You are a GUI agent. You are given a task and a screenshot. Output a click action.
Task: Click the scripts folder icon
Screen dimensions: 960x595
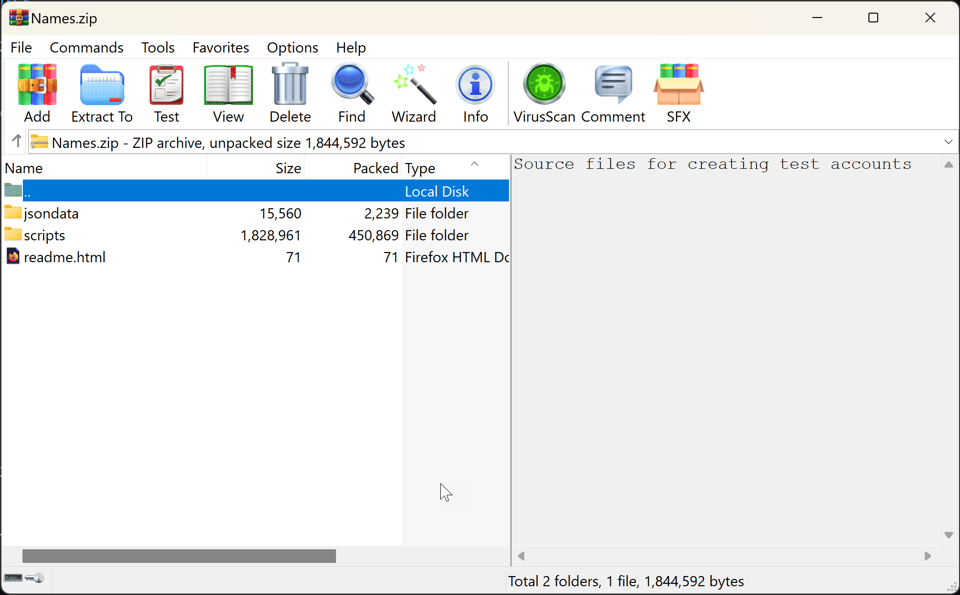point(13,234)
